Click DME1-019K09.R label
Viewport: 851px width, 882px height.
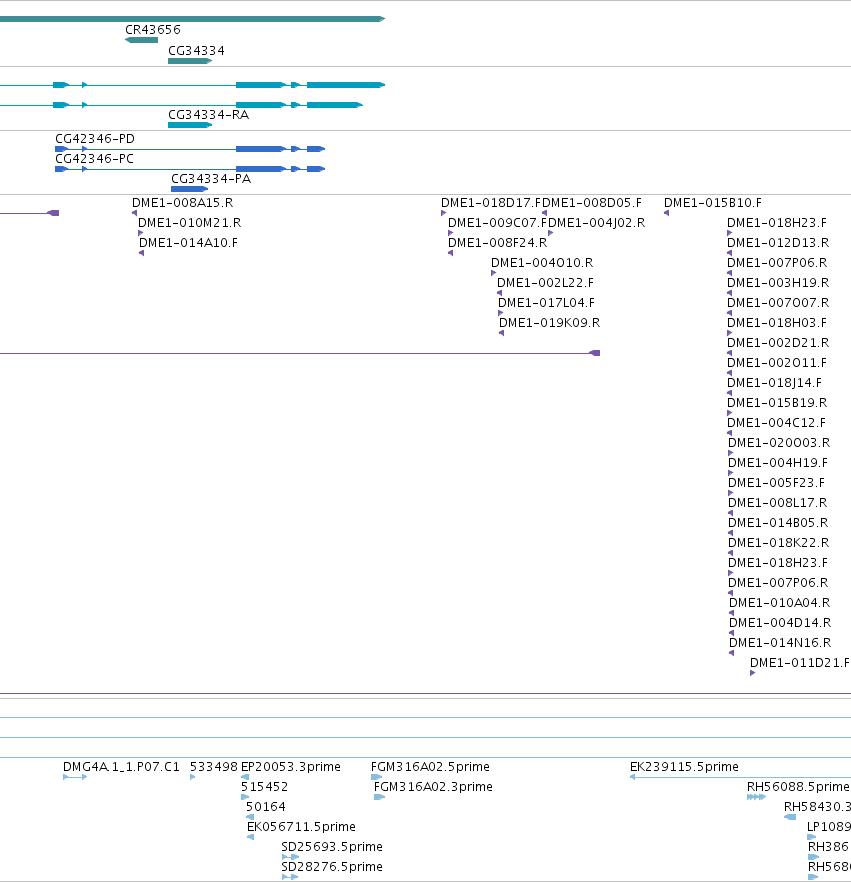tap(550, 323)
